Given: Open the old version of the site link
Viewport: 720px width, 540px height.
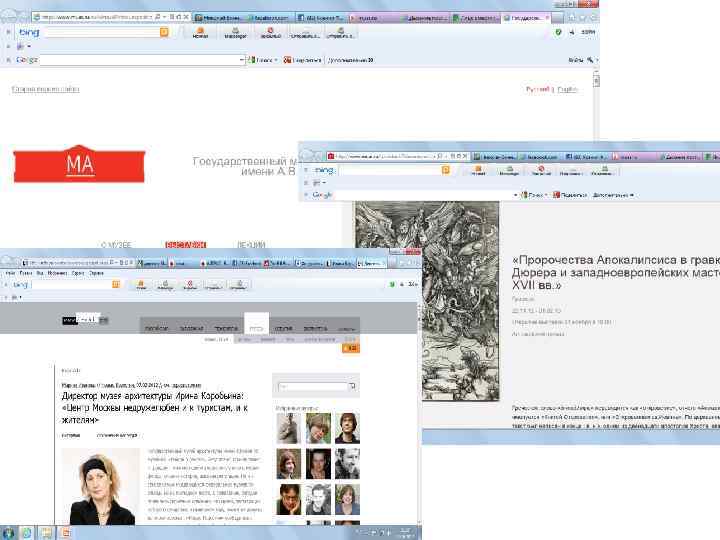Looking at the screenshot, I should tap(45, 89).
